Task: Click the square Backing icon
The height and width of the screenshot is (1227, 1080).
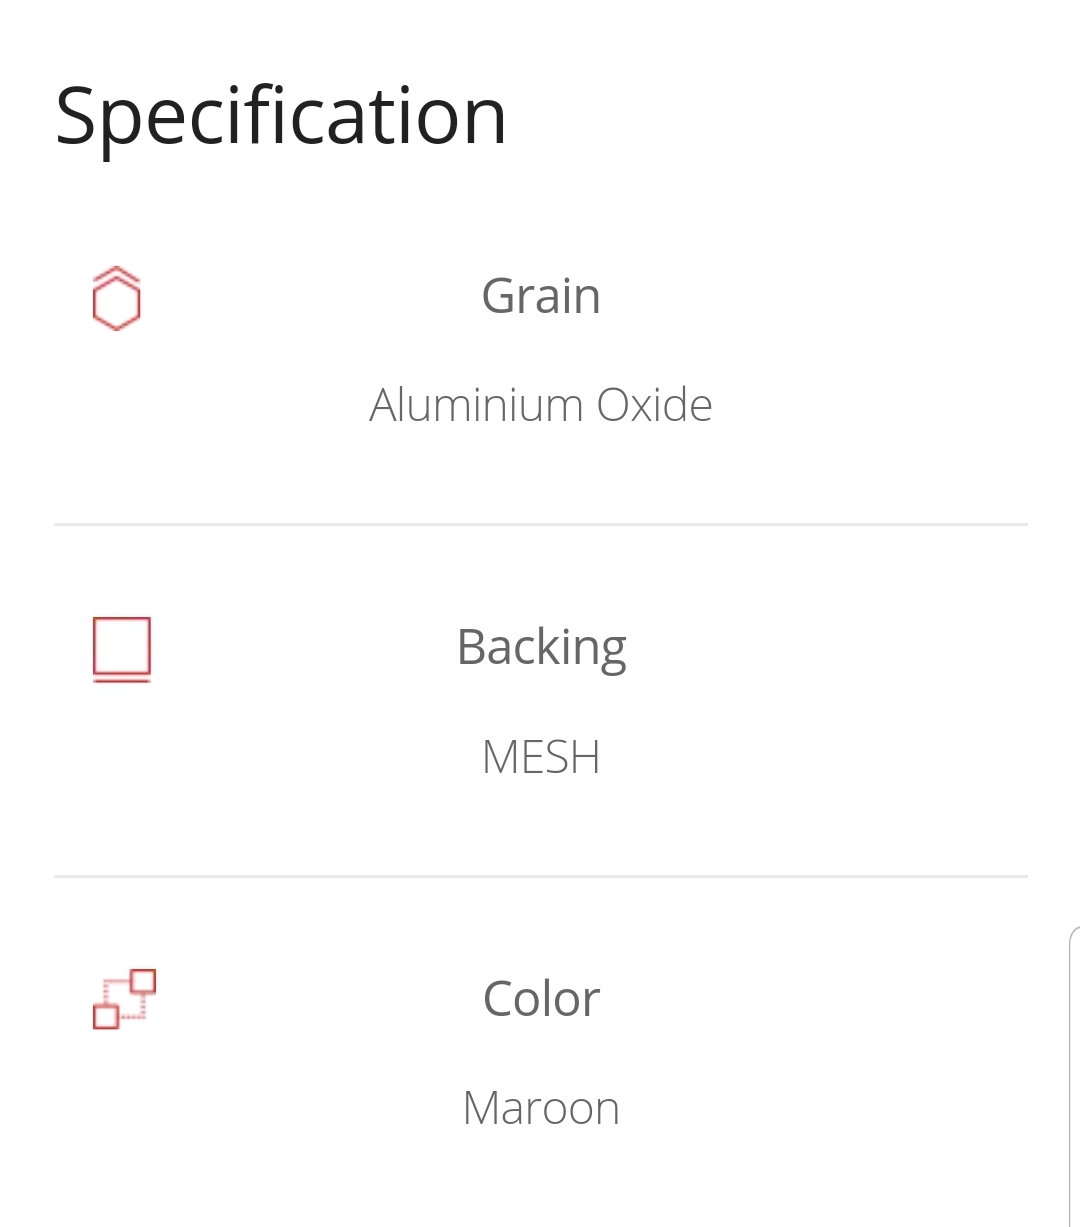Action: click(x=122, y=650)
